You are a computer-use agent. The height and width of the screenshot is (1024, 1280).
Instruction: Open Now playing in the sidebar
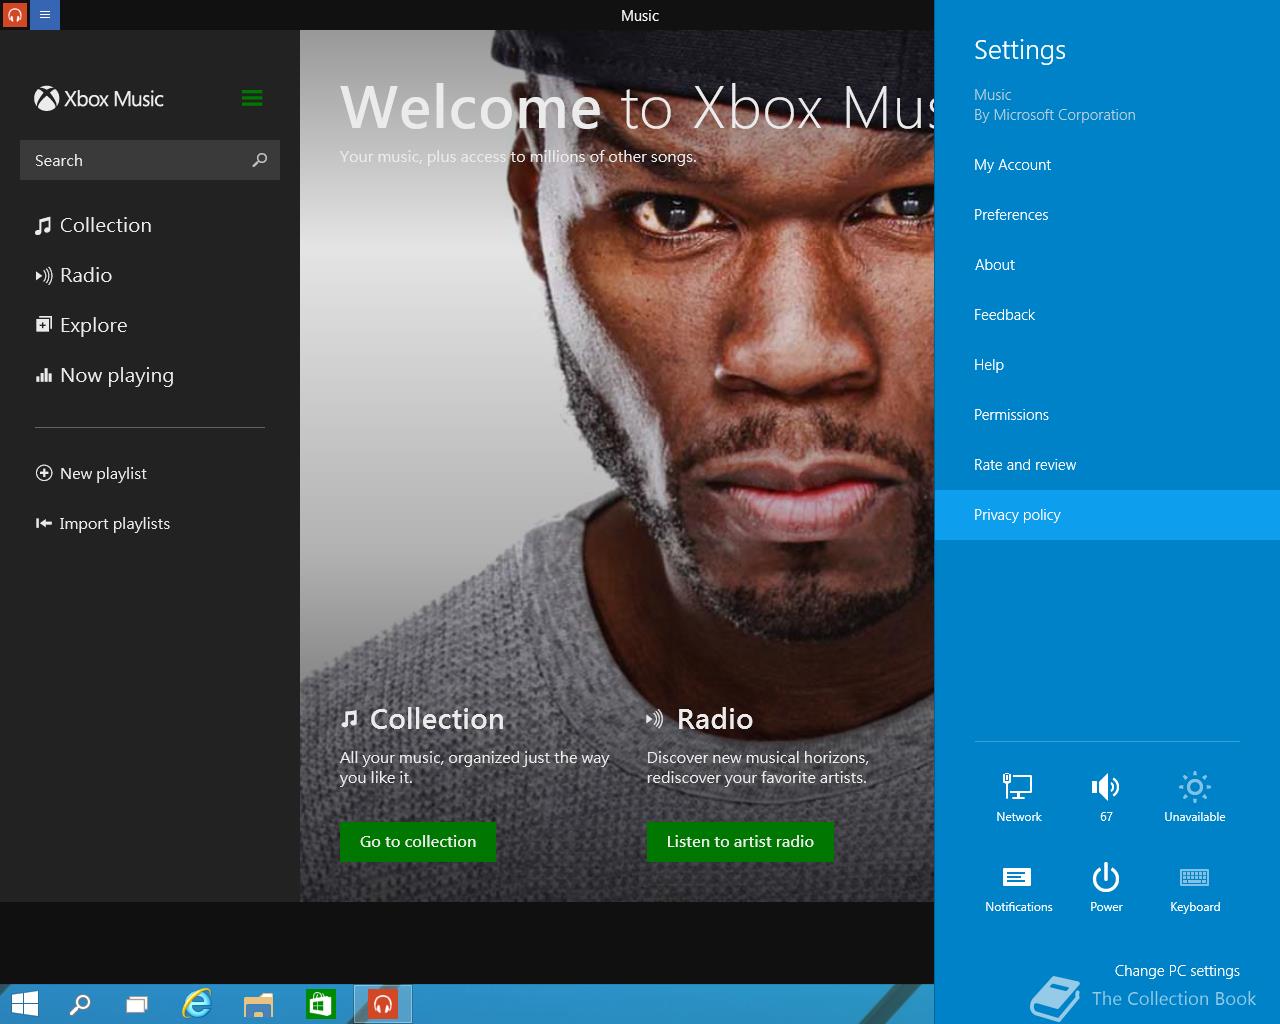pos(105,375)
